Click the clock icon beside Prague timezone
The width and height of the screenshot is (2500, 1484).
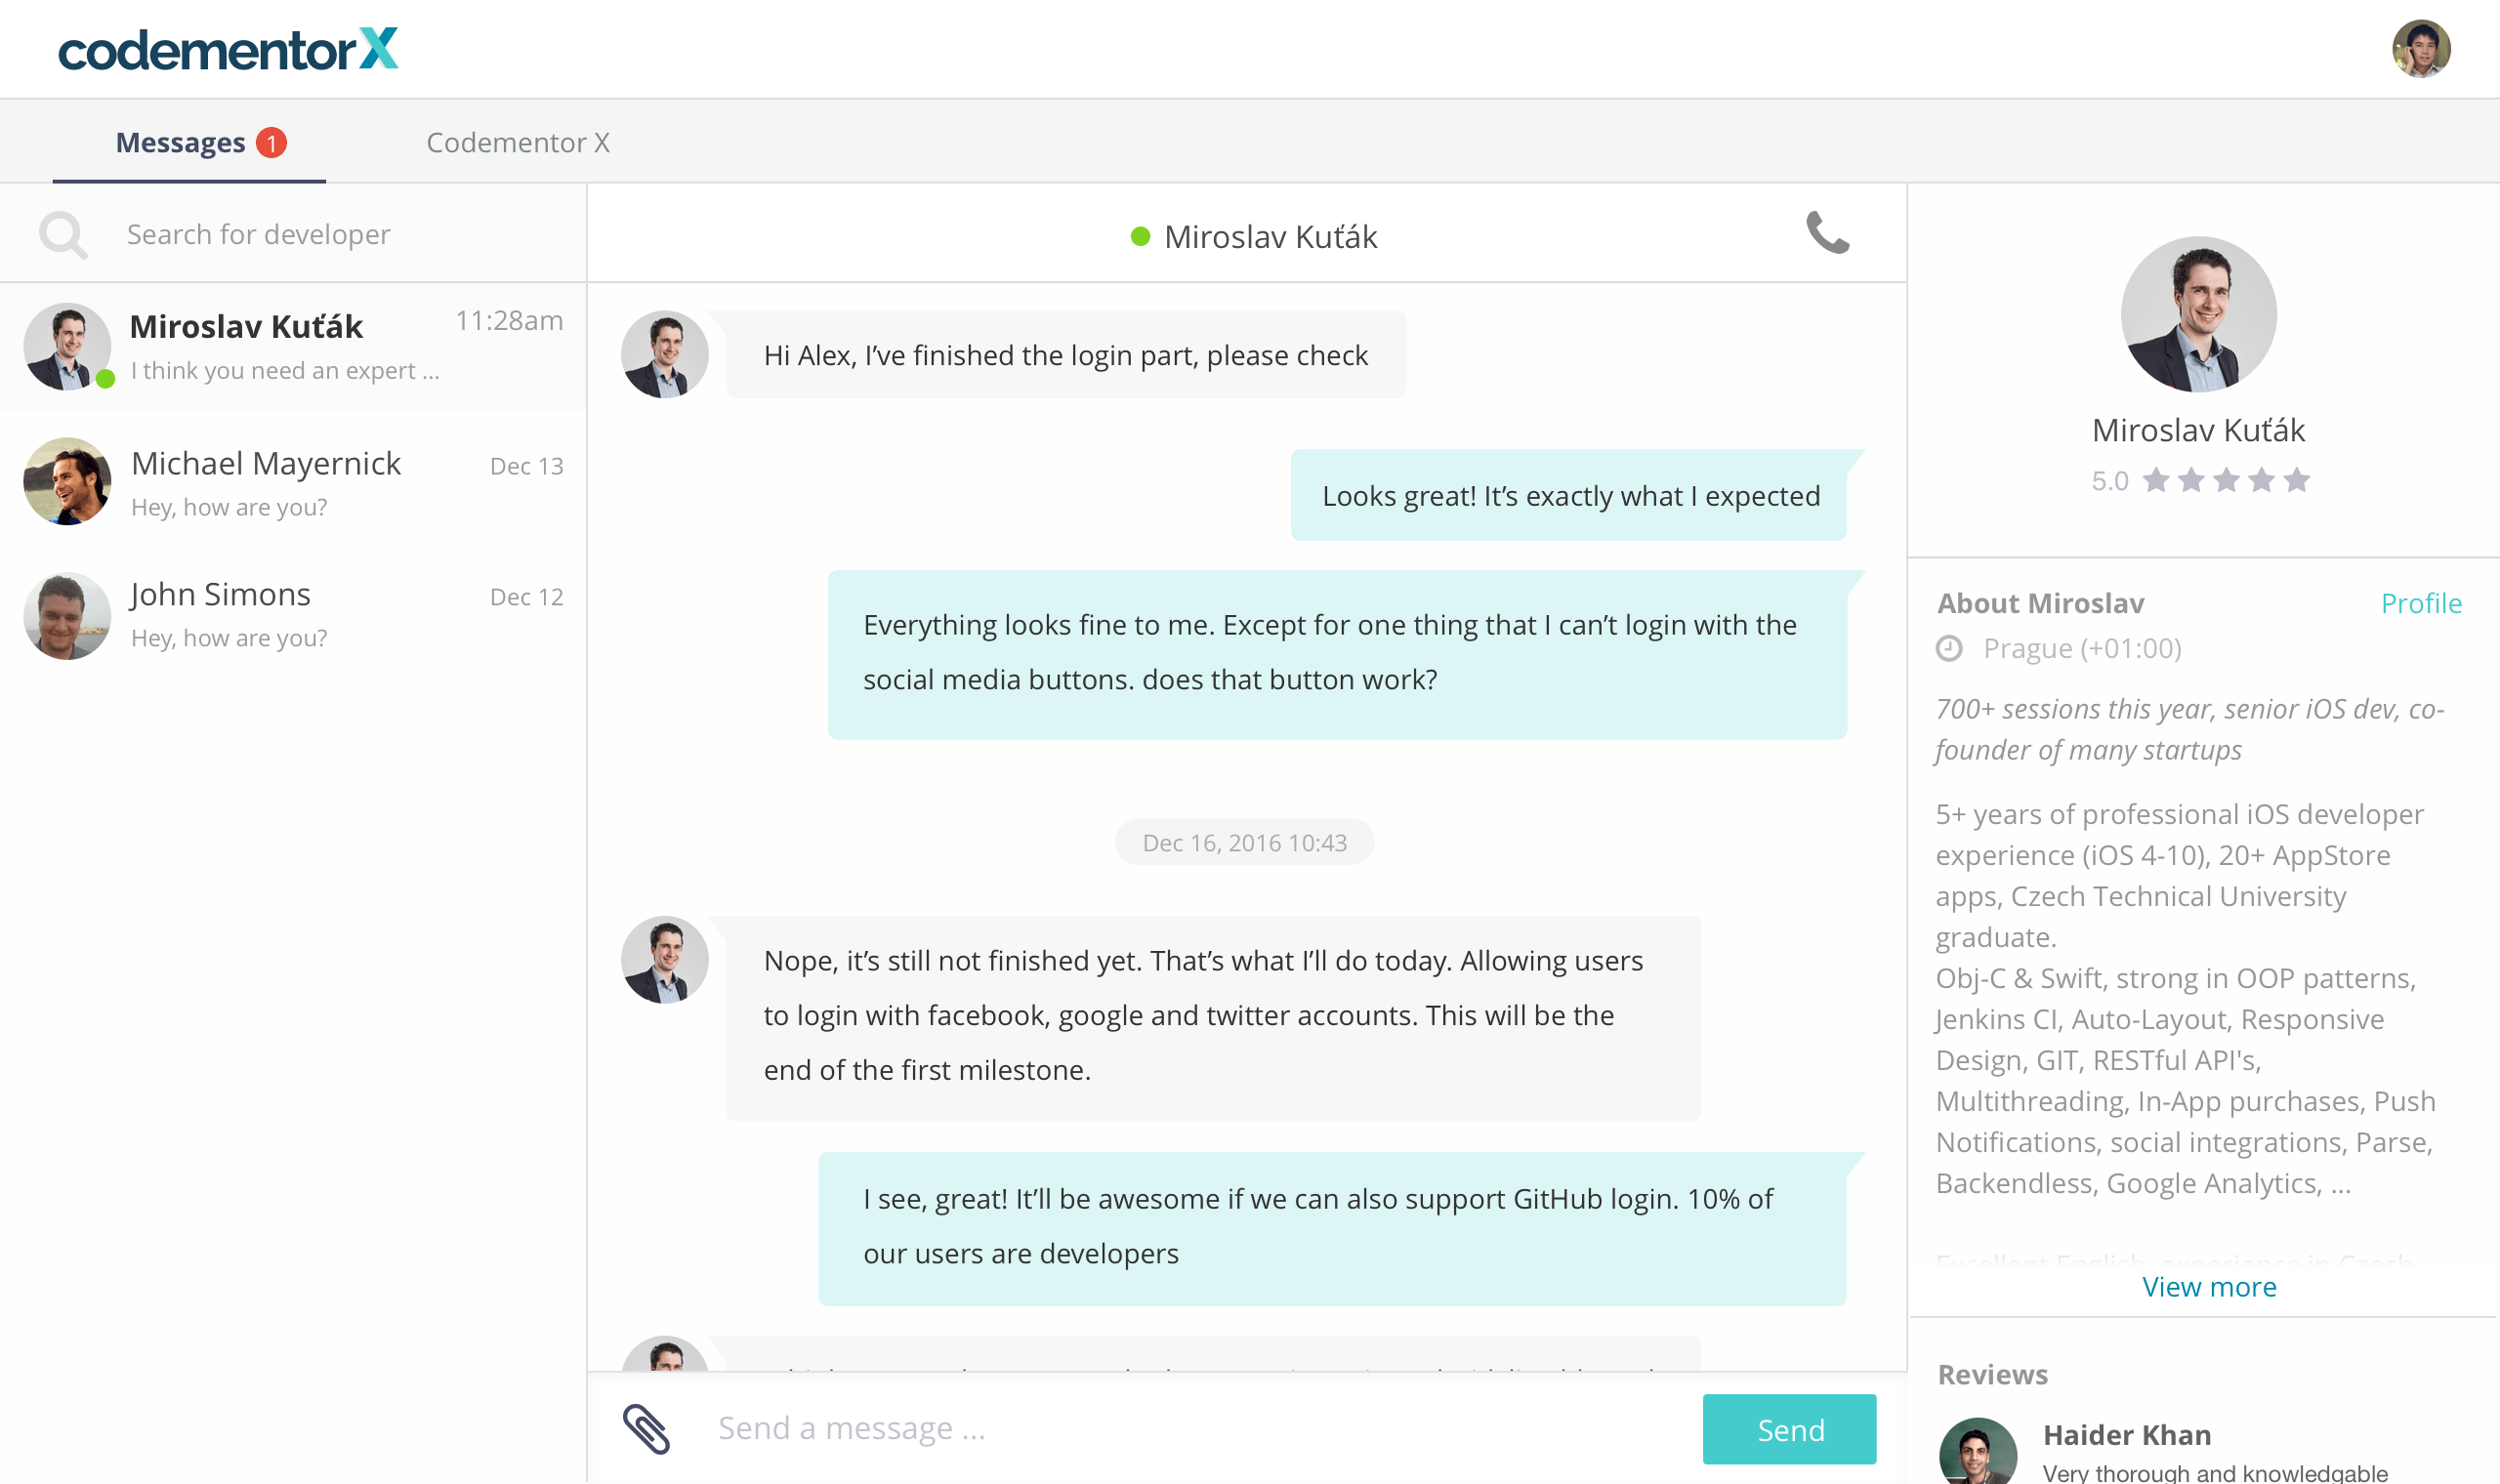coord(1949,649)
